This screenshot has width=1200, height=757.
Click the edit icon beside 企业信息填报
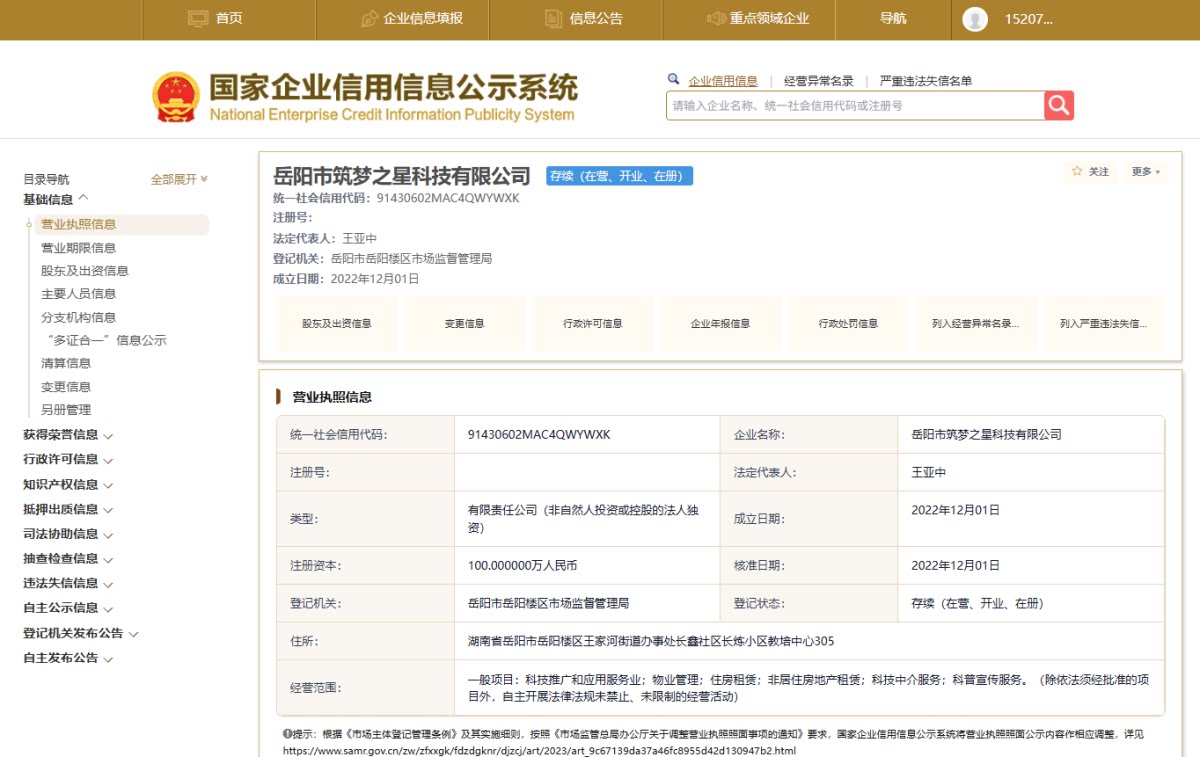coord(369,18)
